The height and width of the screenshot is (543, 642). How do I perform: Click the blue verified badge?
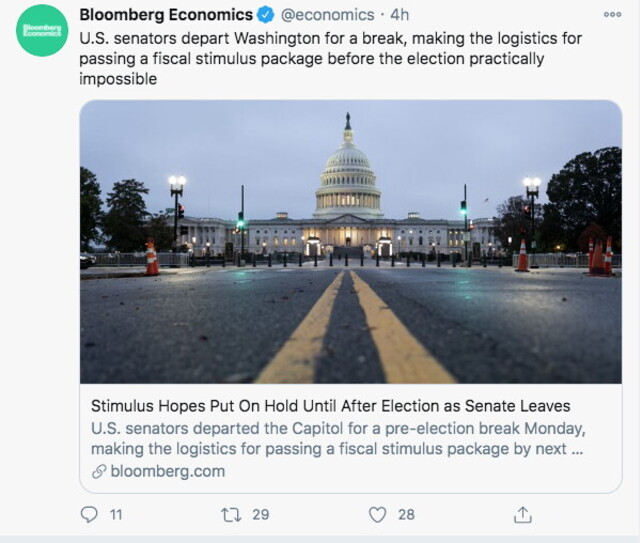[x=265, y=15]
